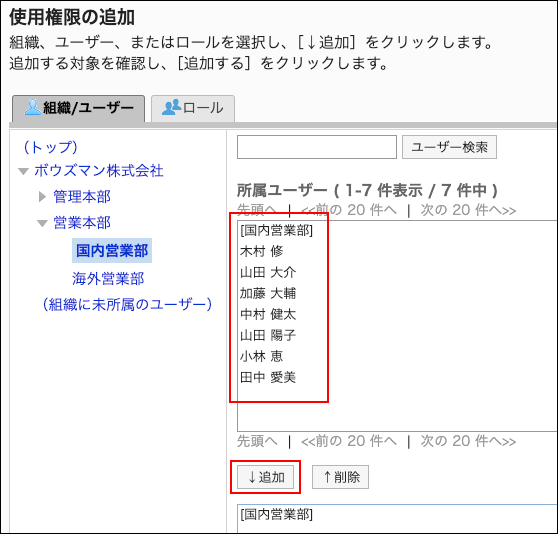Open (組織に未所属のユーザー) link

tap(127, 304)
